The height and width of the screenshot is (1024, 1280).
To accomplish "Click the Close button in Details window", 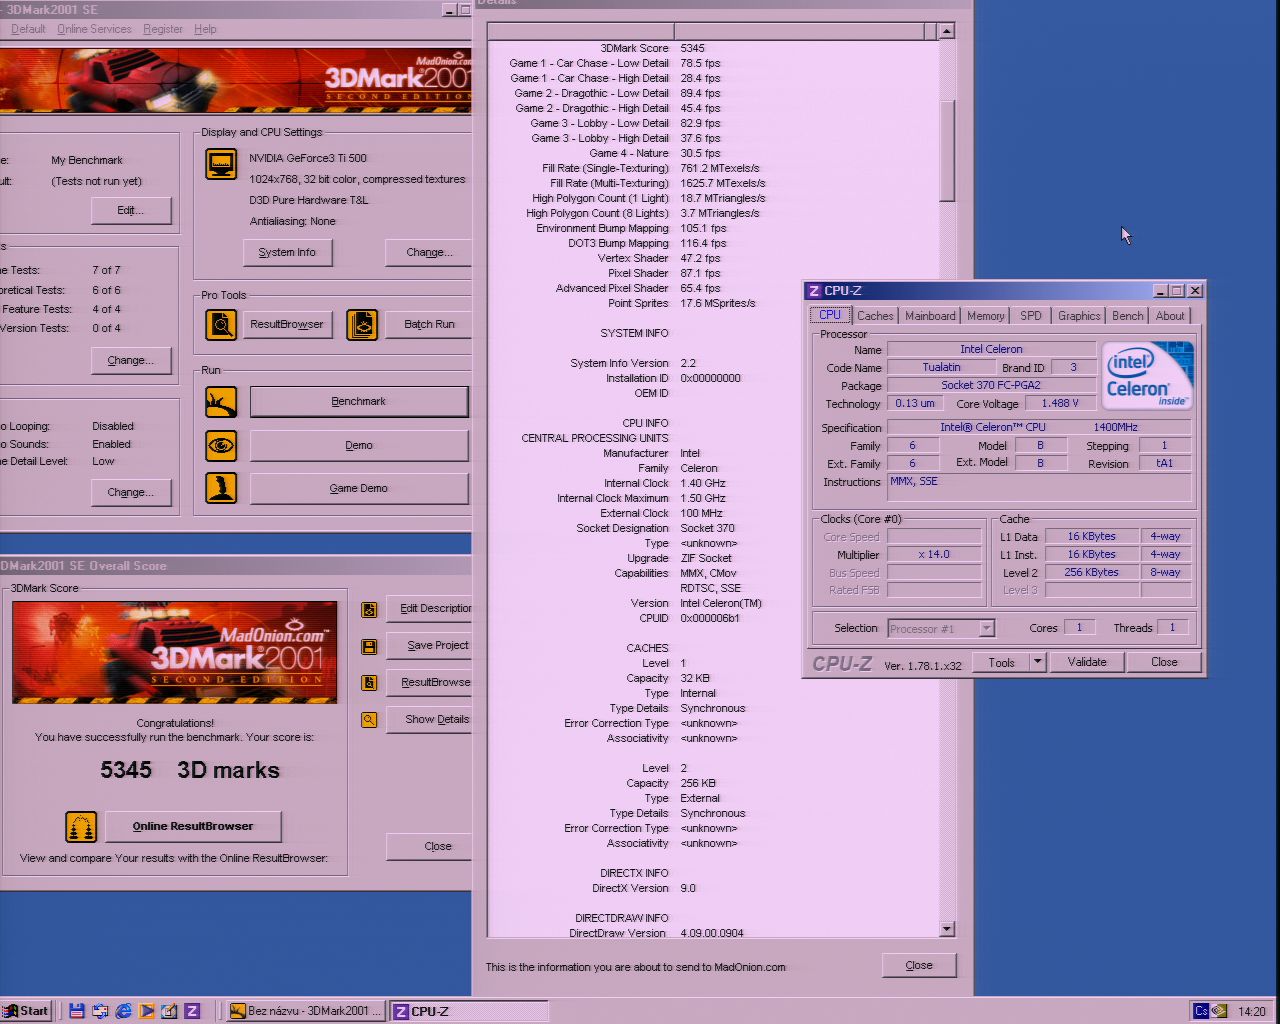I will [919, 965].
